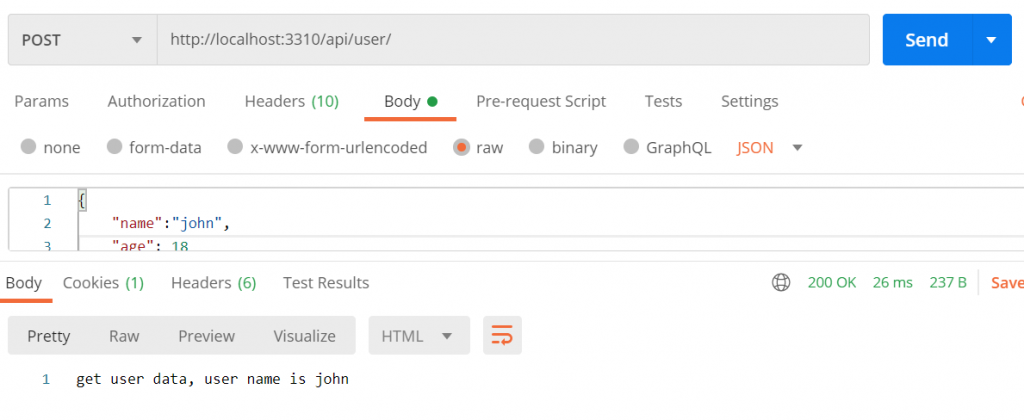Open the Authorization tab

[x=156, y=101]
